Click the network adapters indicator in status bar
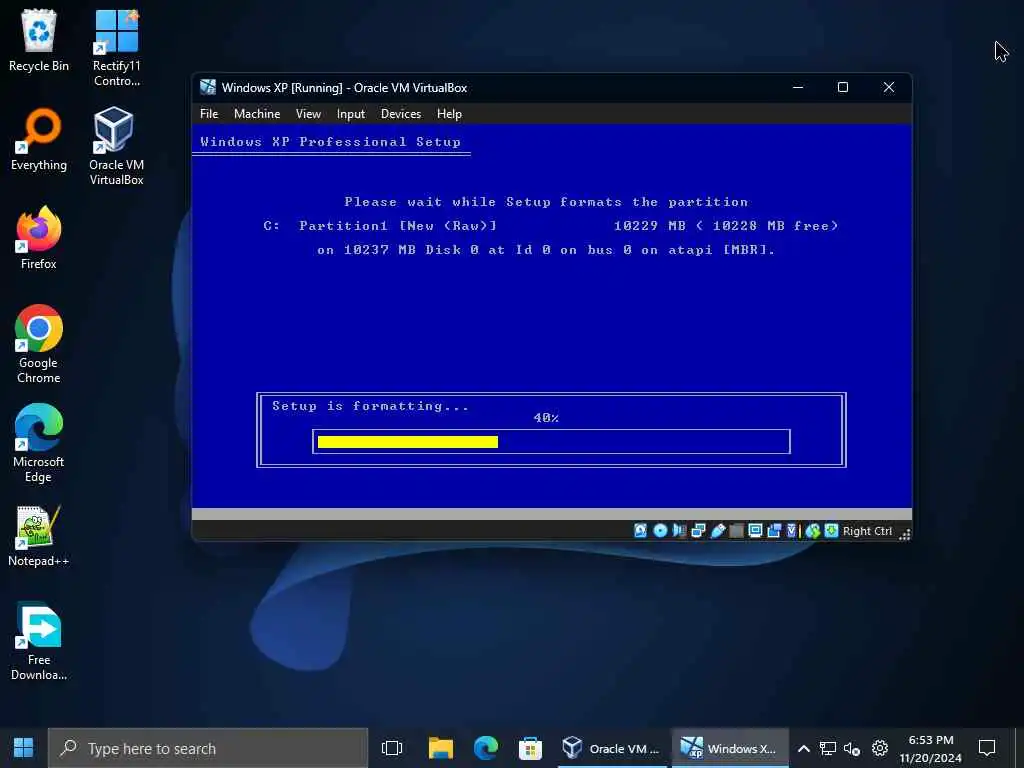 click(x=698, y=531)
